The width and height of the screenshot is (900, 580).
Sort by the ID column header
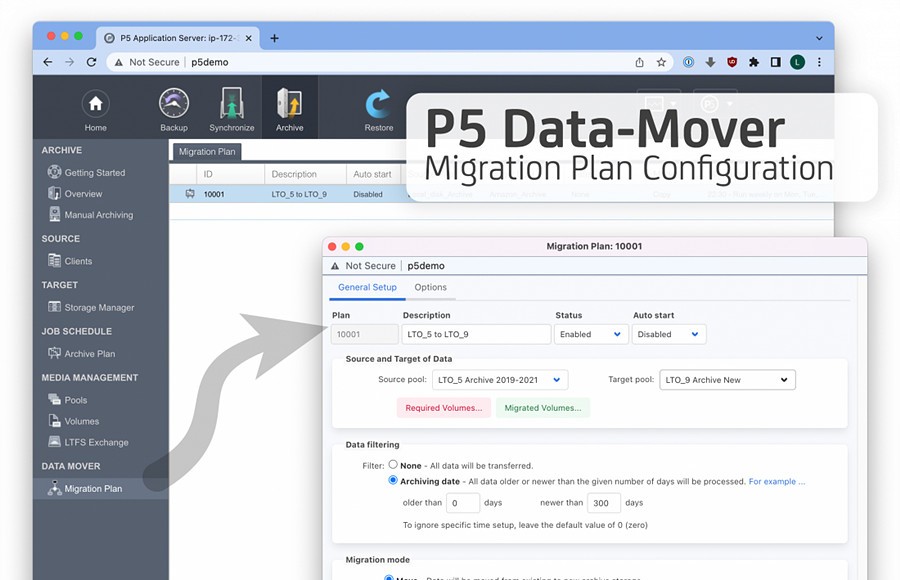[230, 174]
